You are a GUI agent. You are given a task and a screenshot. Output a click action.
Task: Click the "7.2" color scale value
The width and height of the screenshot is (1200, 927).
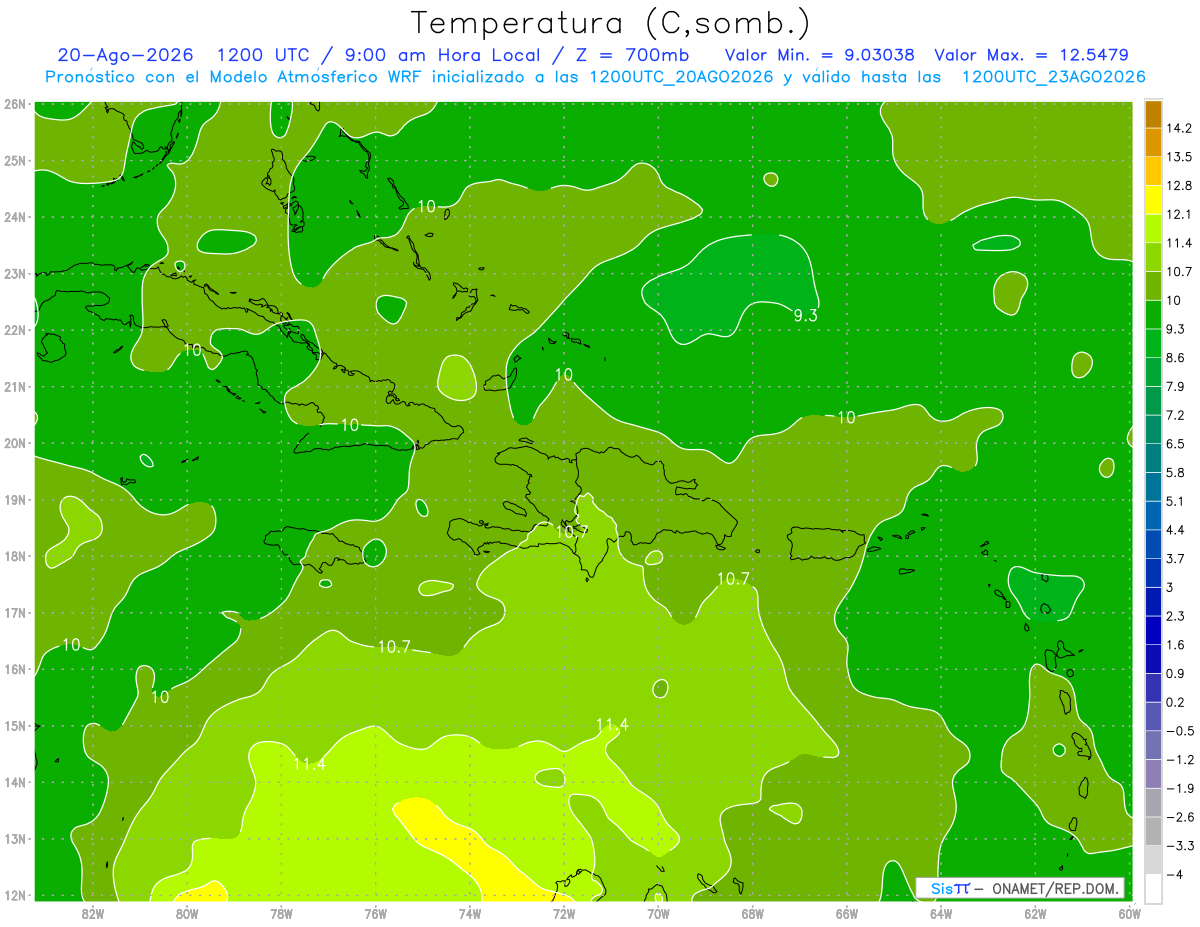coord(1175,415)
